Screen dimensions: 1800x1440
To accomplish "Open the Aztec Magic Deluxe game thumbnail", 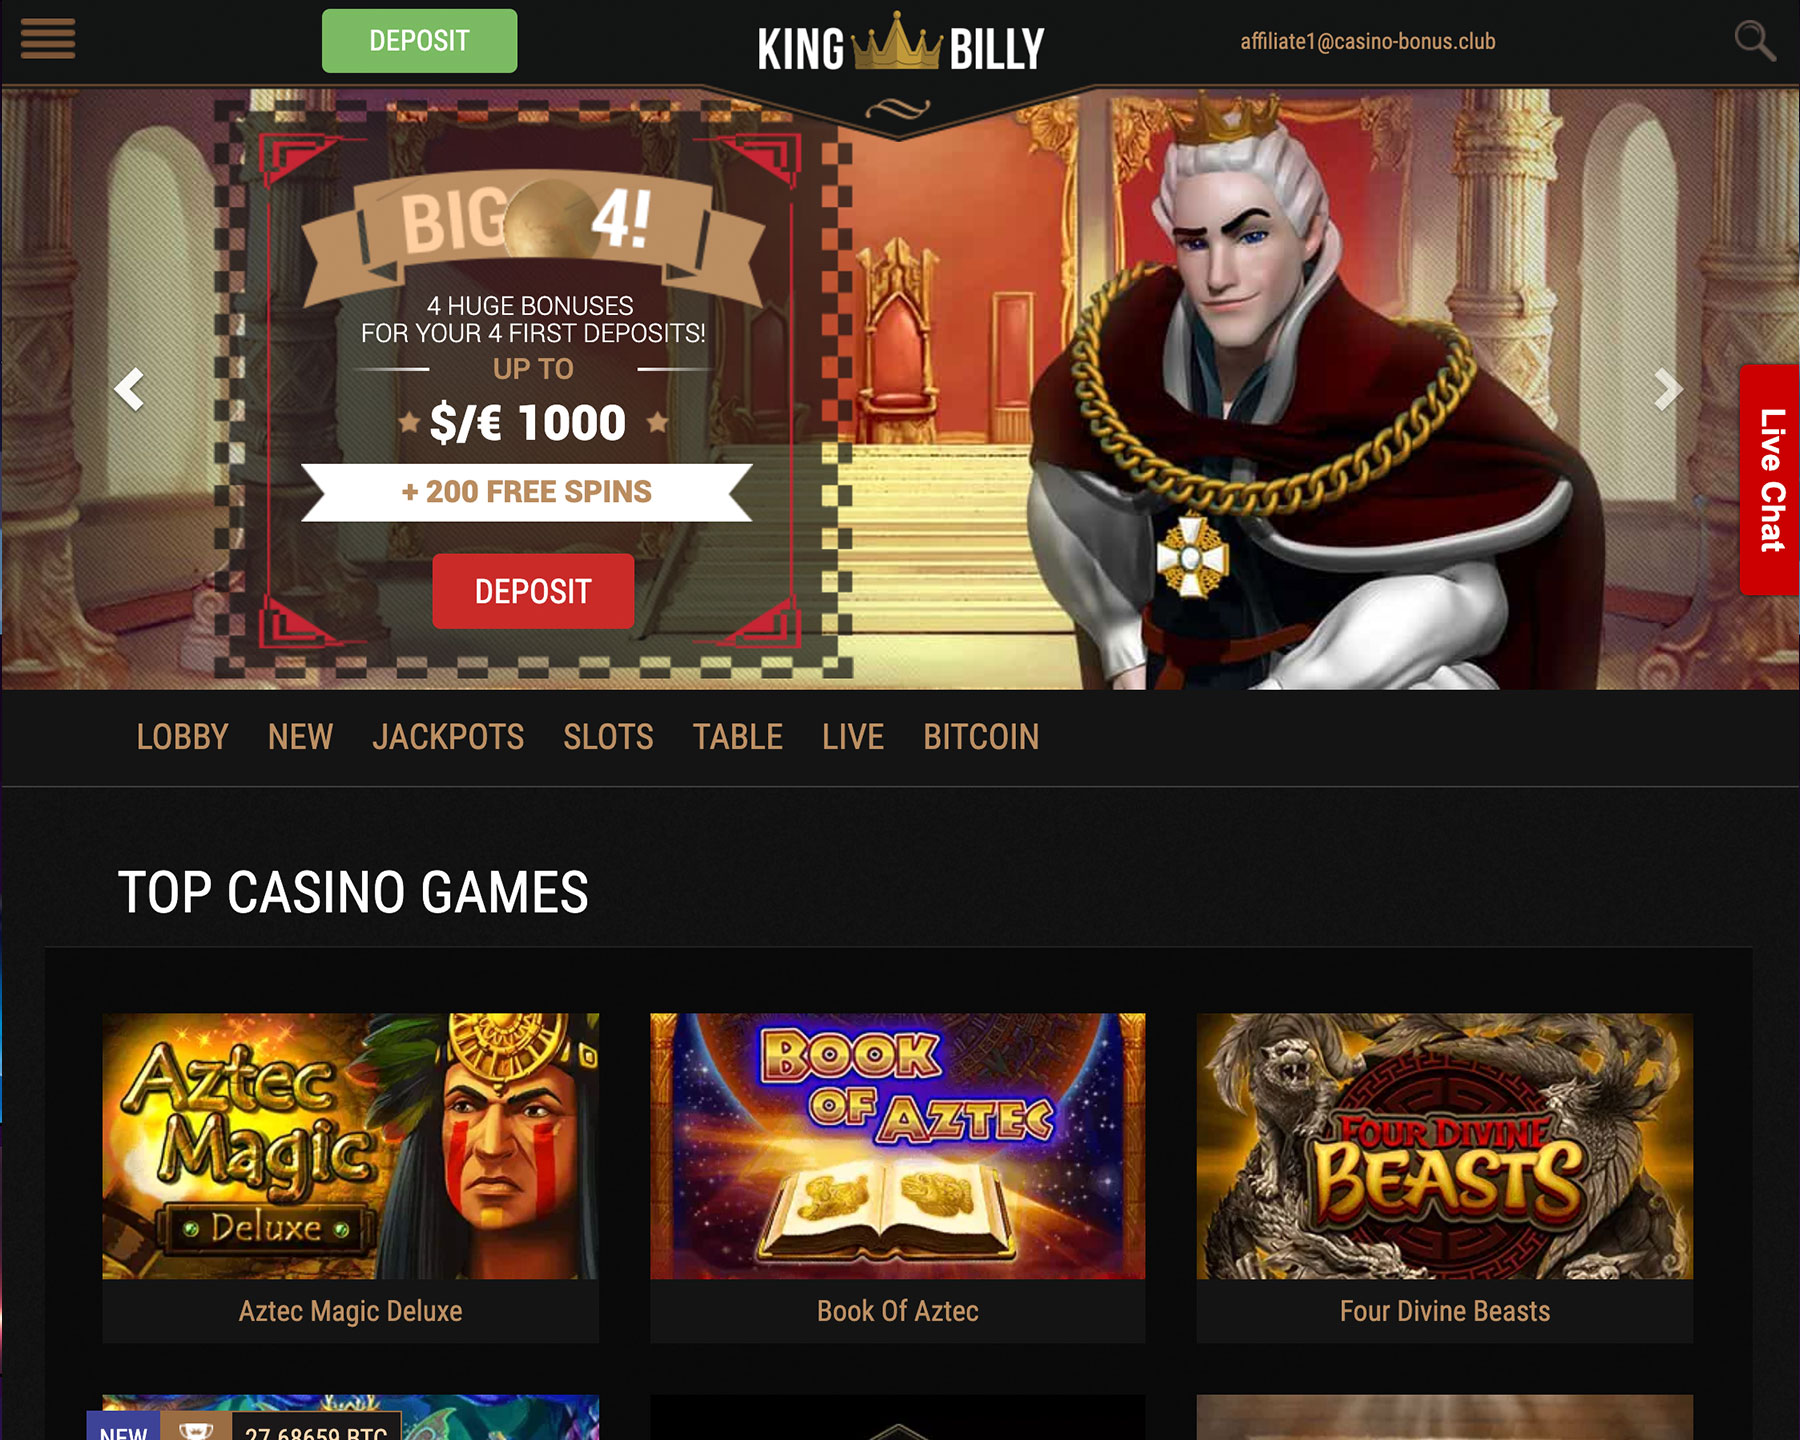I will coord(351,1146).
